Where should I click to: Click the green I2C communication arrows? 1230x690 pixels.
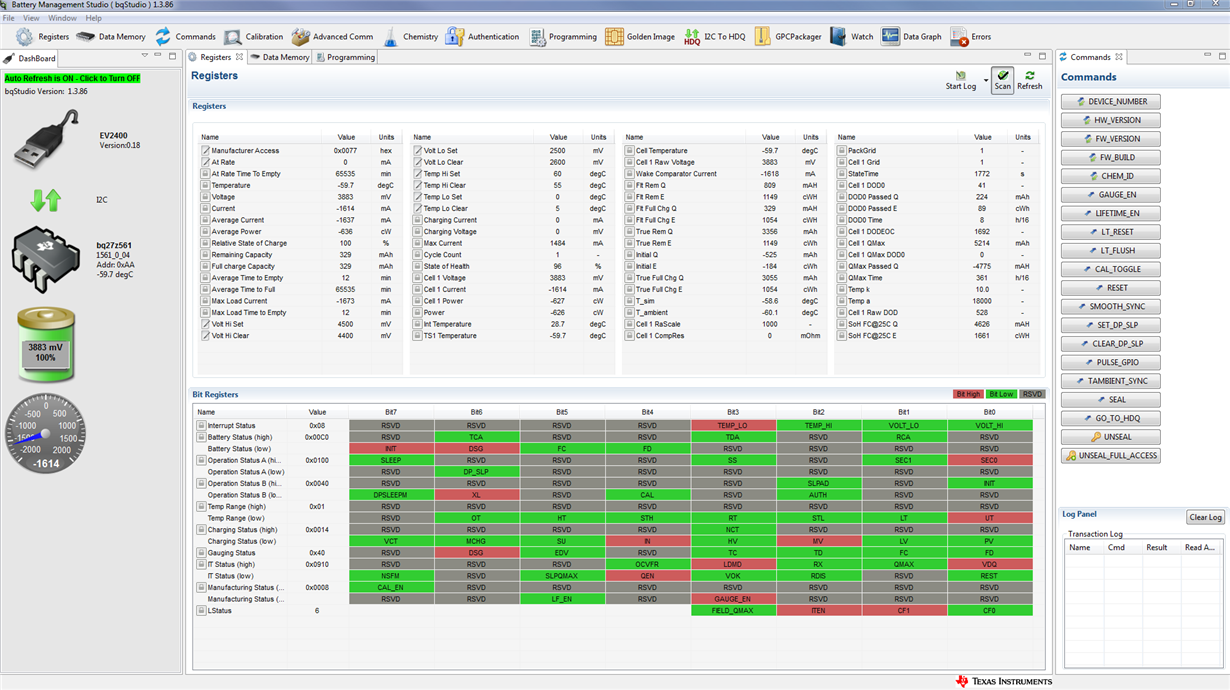(46, 200)
